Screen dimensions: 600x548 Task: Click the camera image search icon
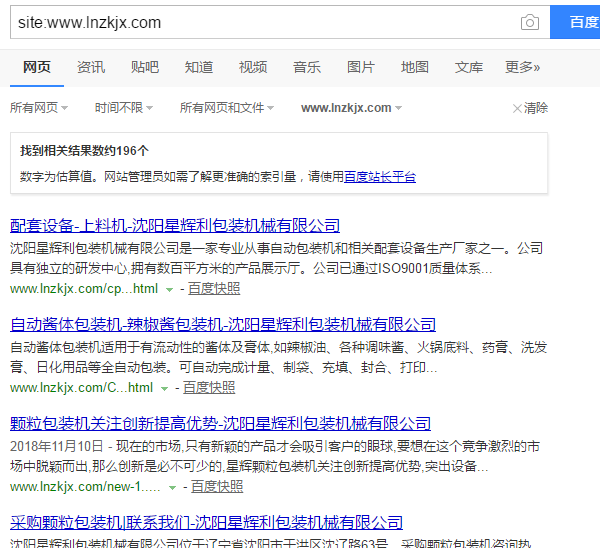pos(530,22)
